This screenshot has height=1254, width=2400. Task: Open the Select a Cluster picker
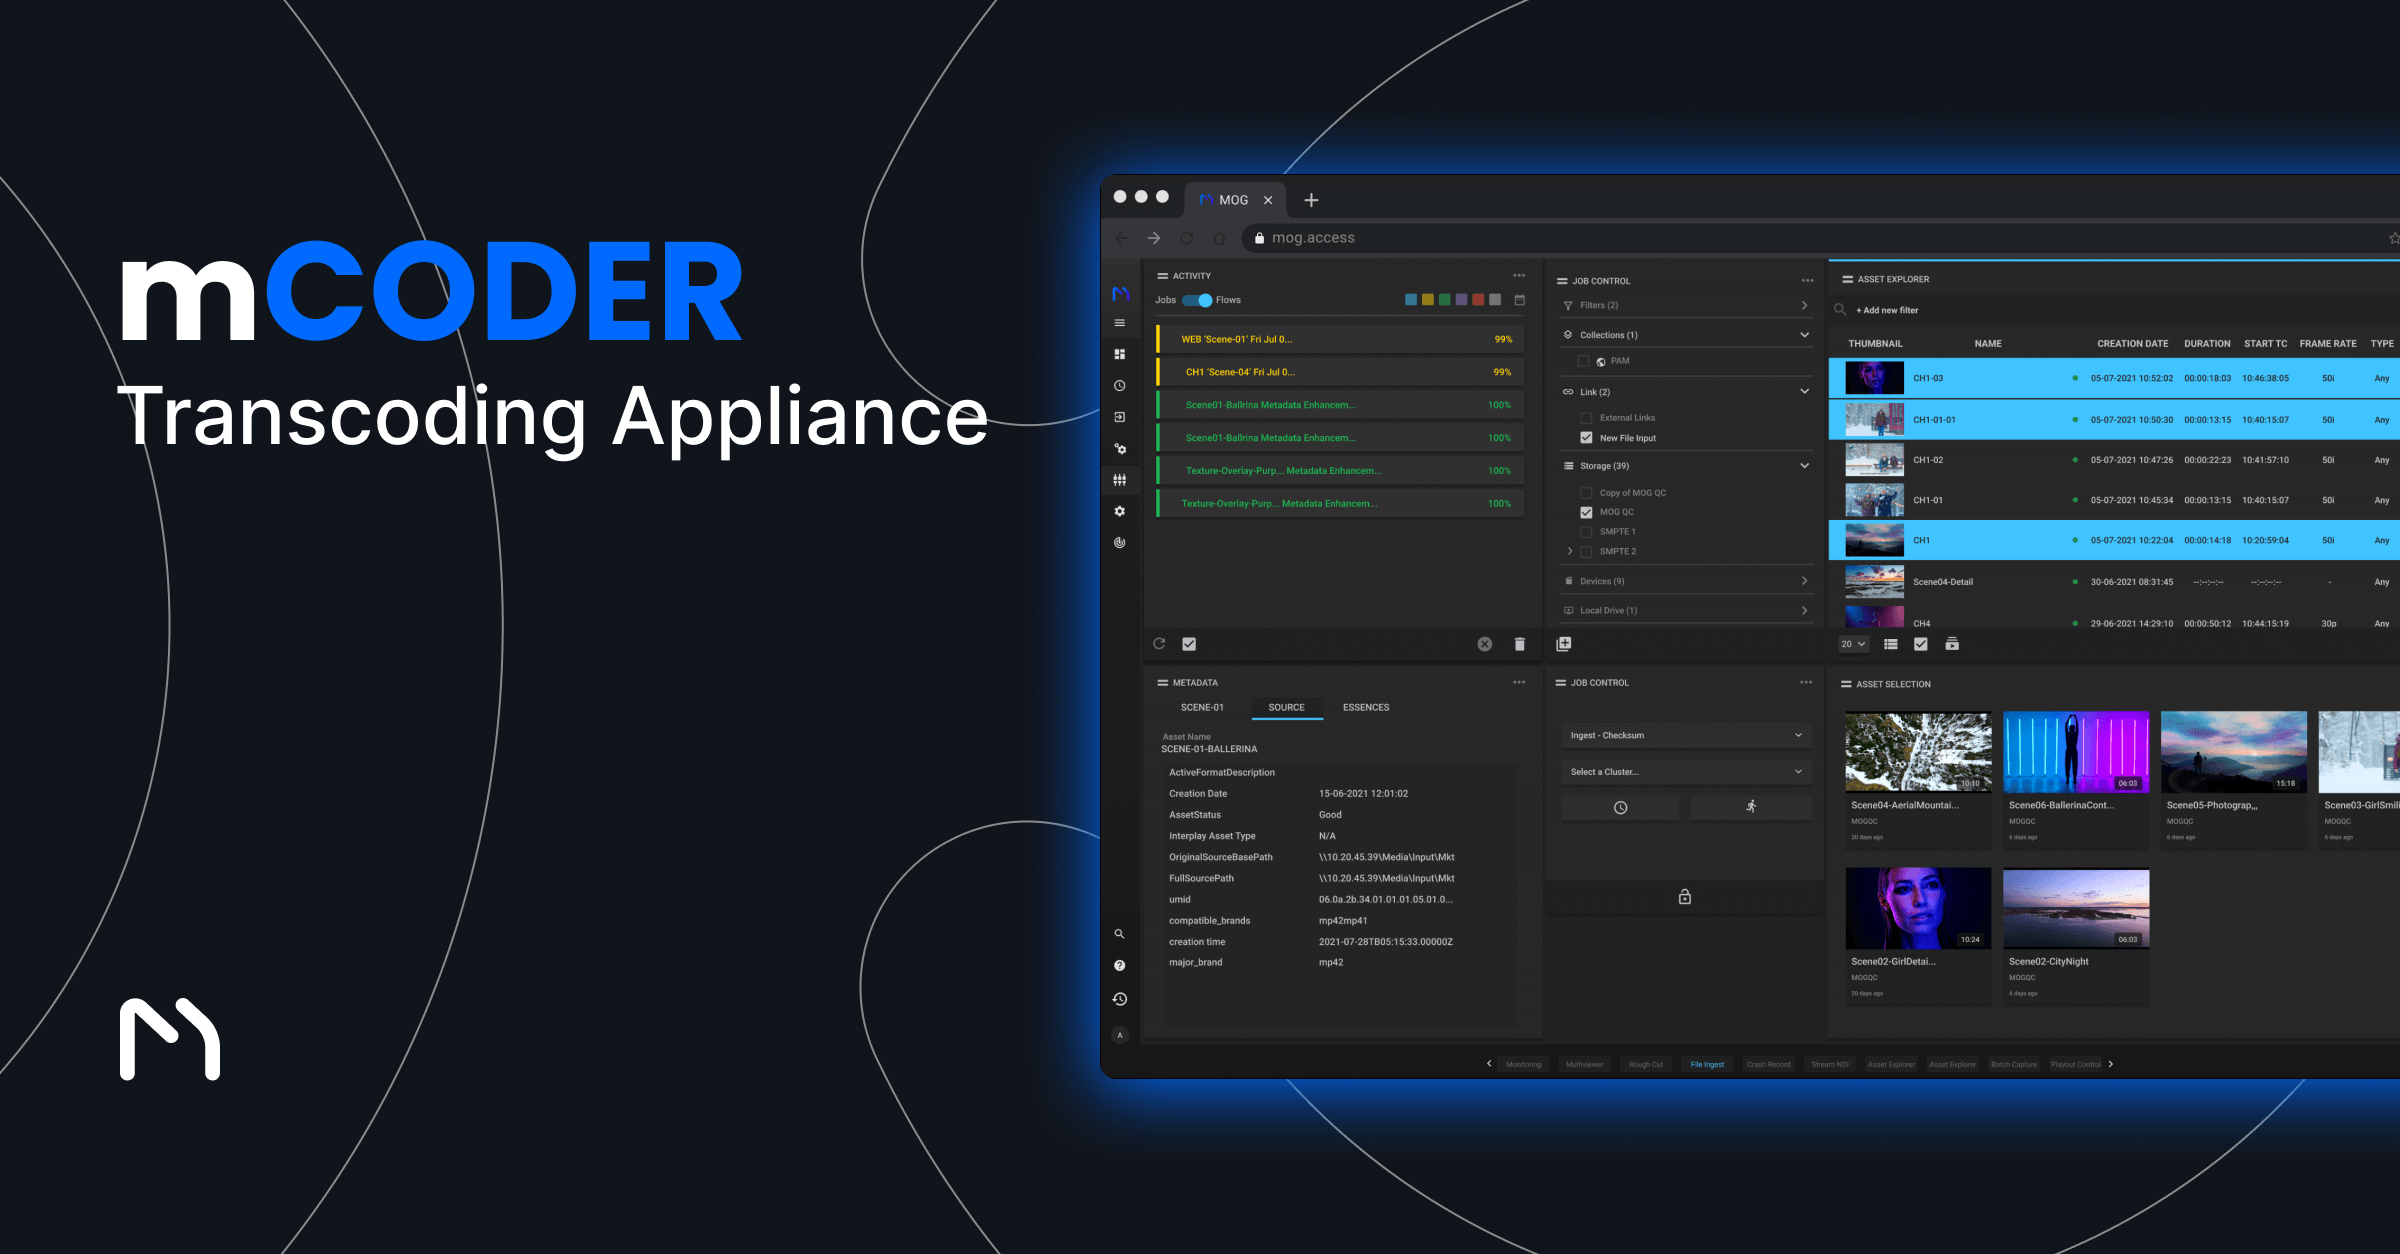point(1686,771)
